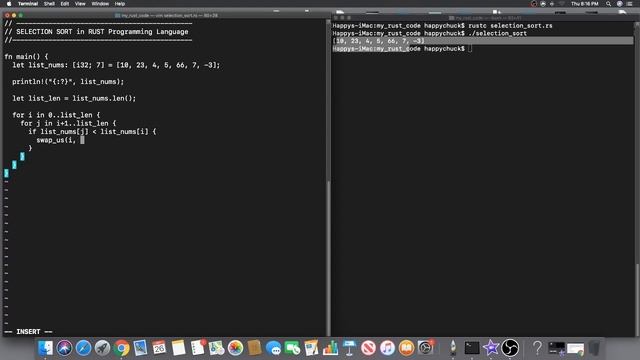Click the Terminal icon in Dock
This screenshot has height=360, width=640.
(x=472, y=348)
